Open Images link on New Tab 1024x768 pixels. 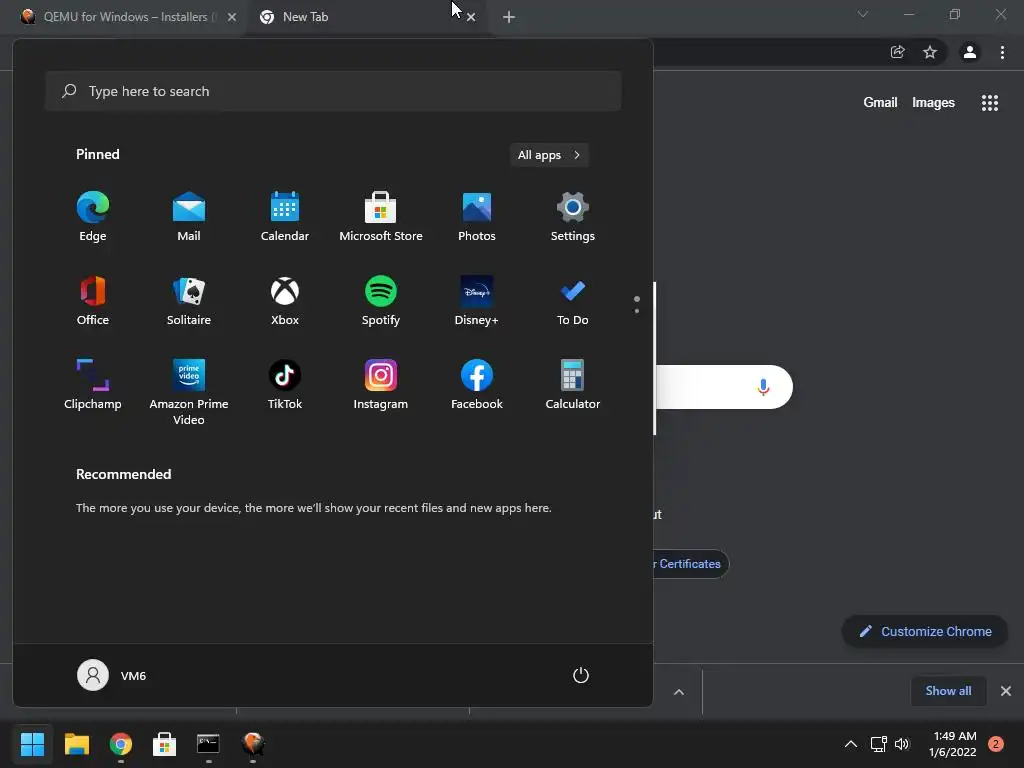point(933,103)
